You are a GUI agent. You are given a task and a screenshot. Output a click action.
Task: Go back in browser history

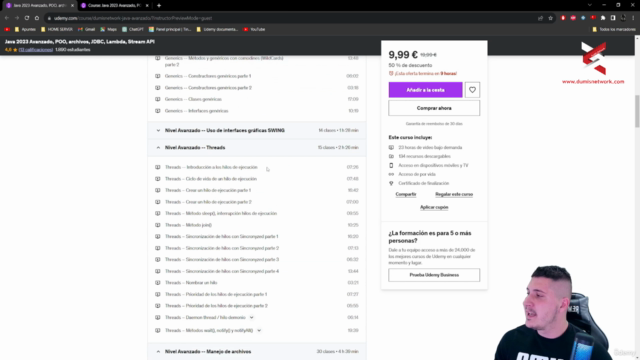coord(7,18)
